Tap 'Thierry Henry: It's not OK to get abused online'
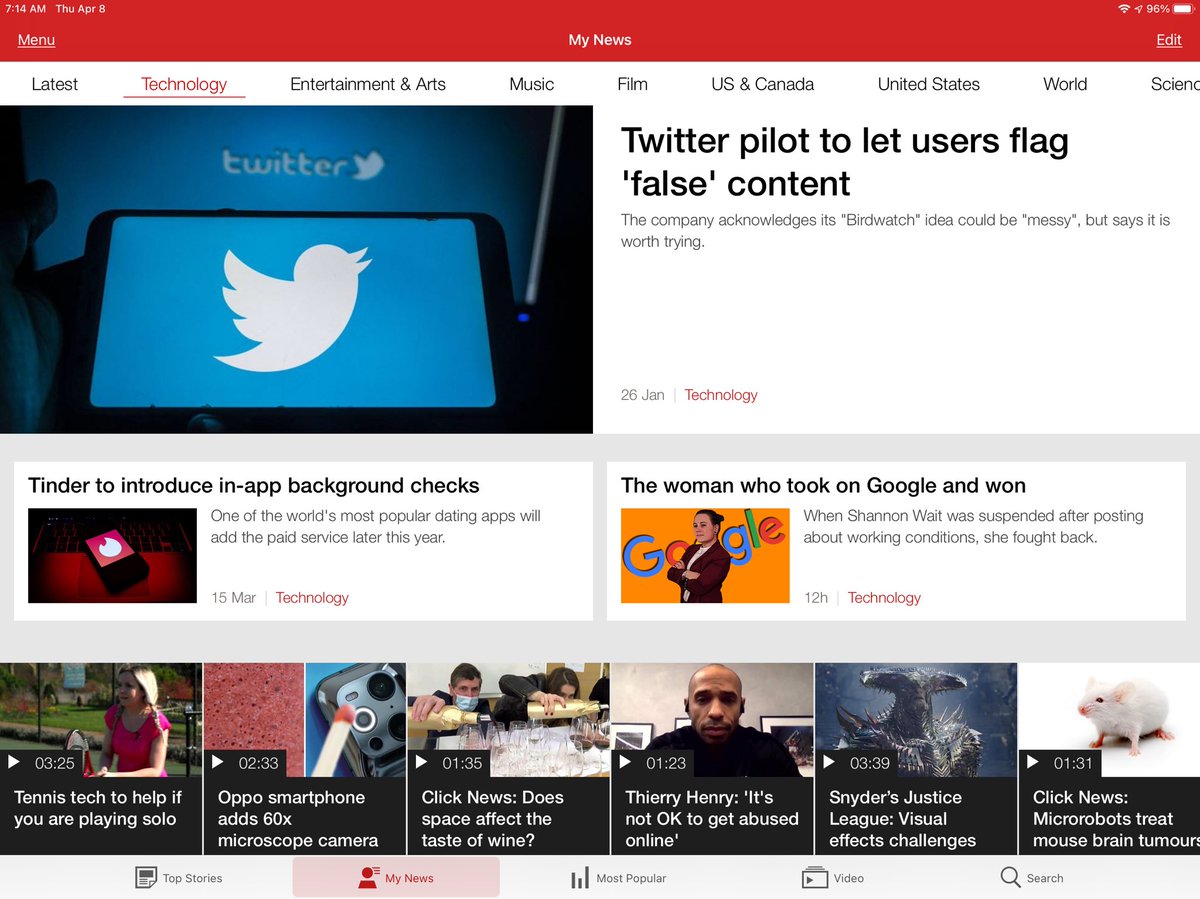The image size is (1200, 899). [x=712, y=819]
